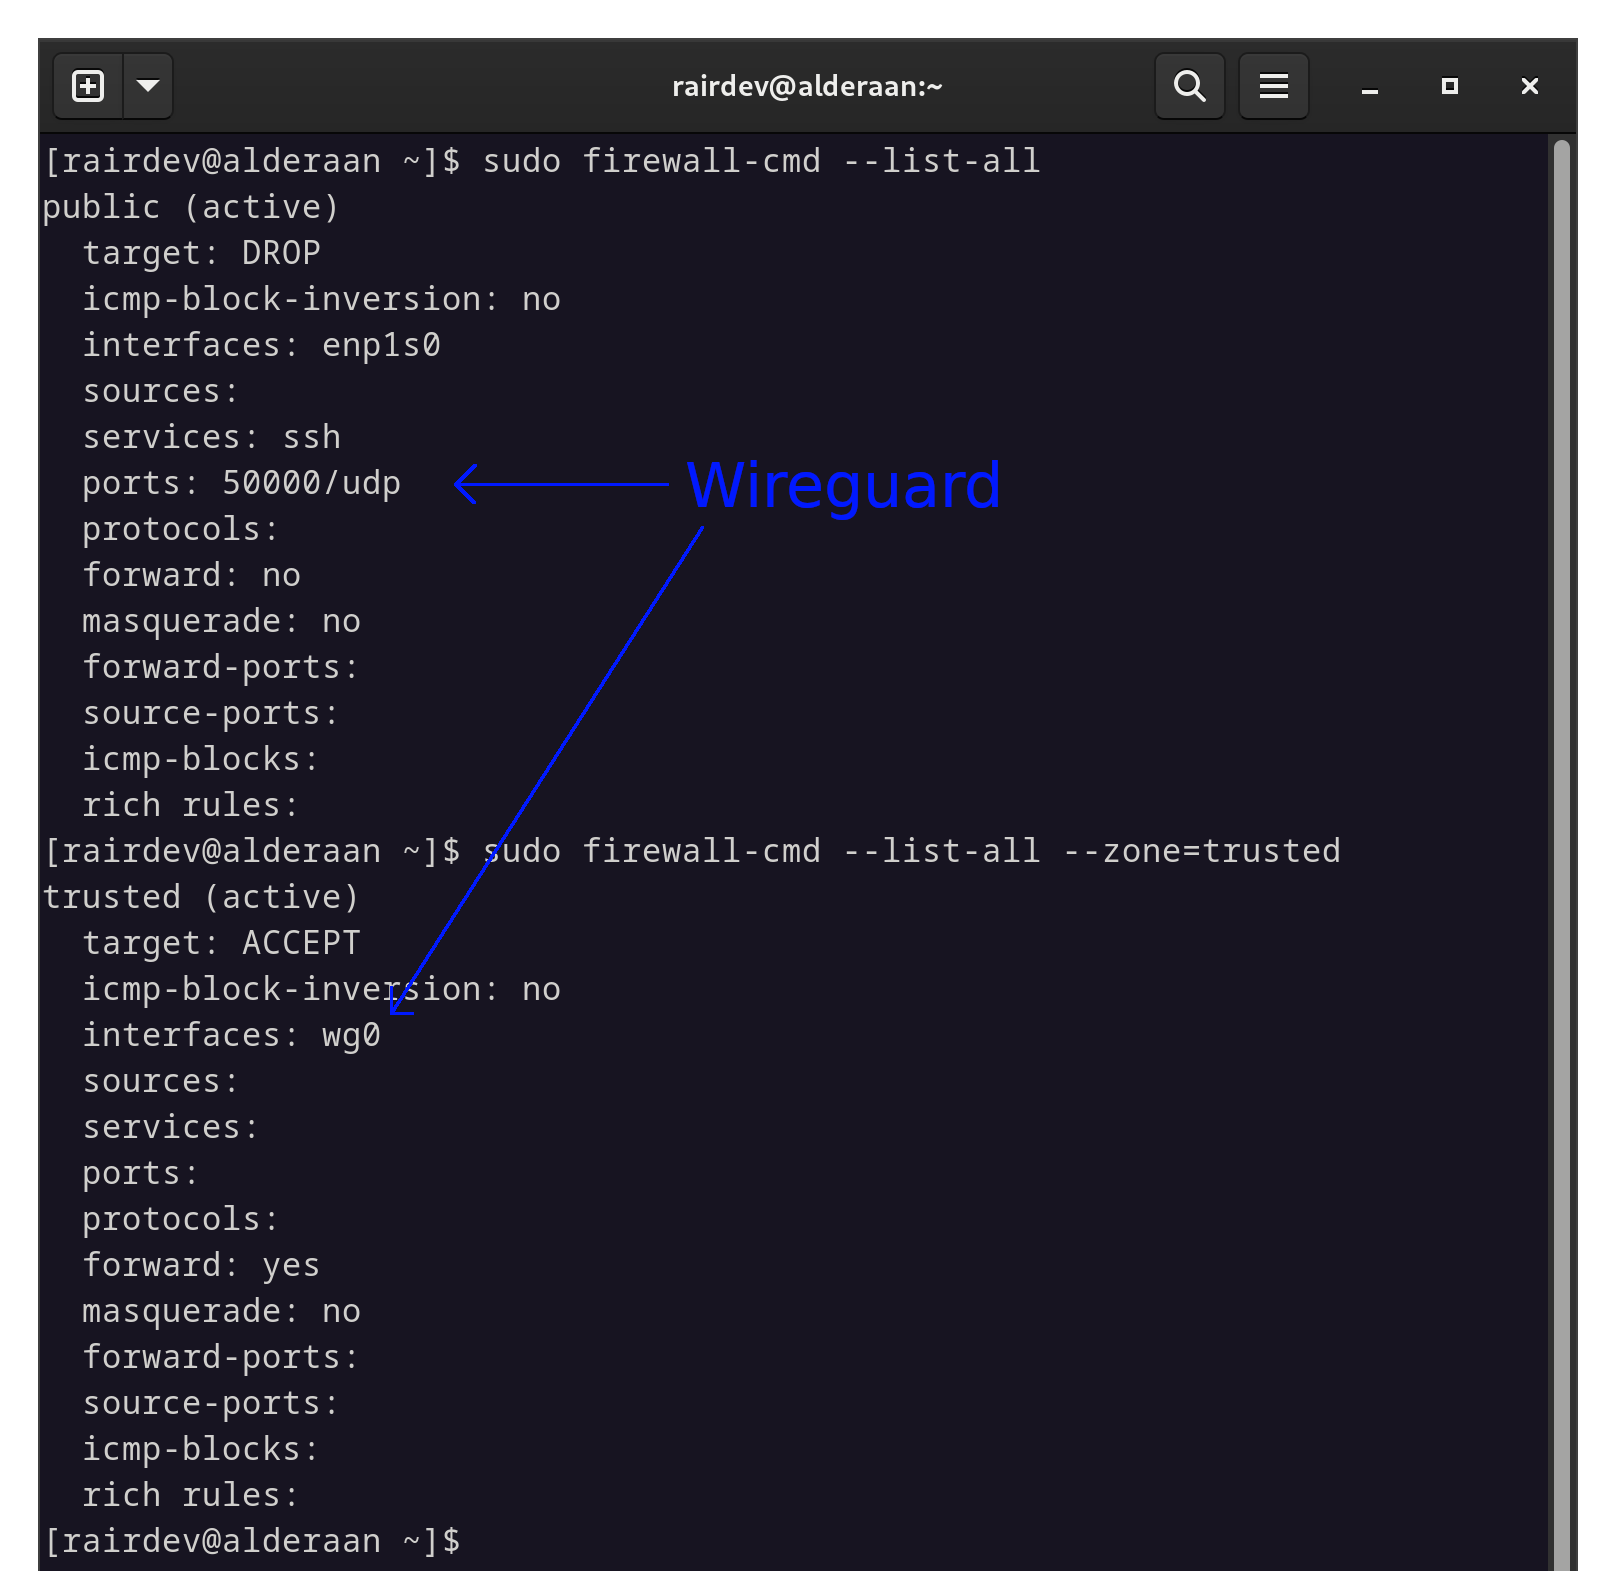Screen dimensions: 1616x1571
Task: Click the rairdev@alderaan:~ title text
Action: [806, 86]
